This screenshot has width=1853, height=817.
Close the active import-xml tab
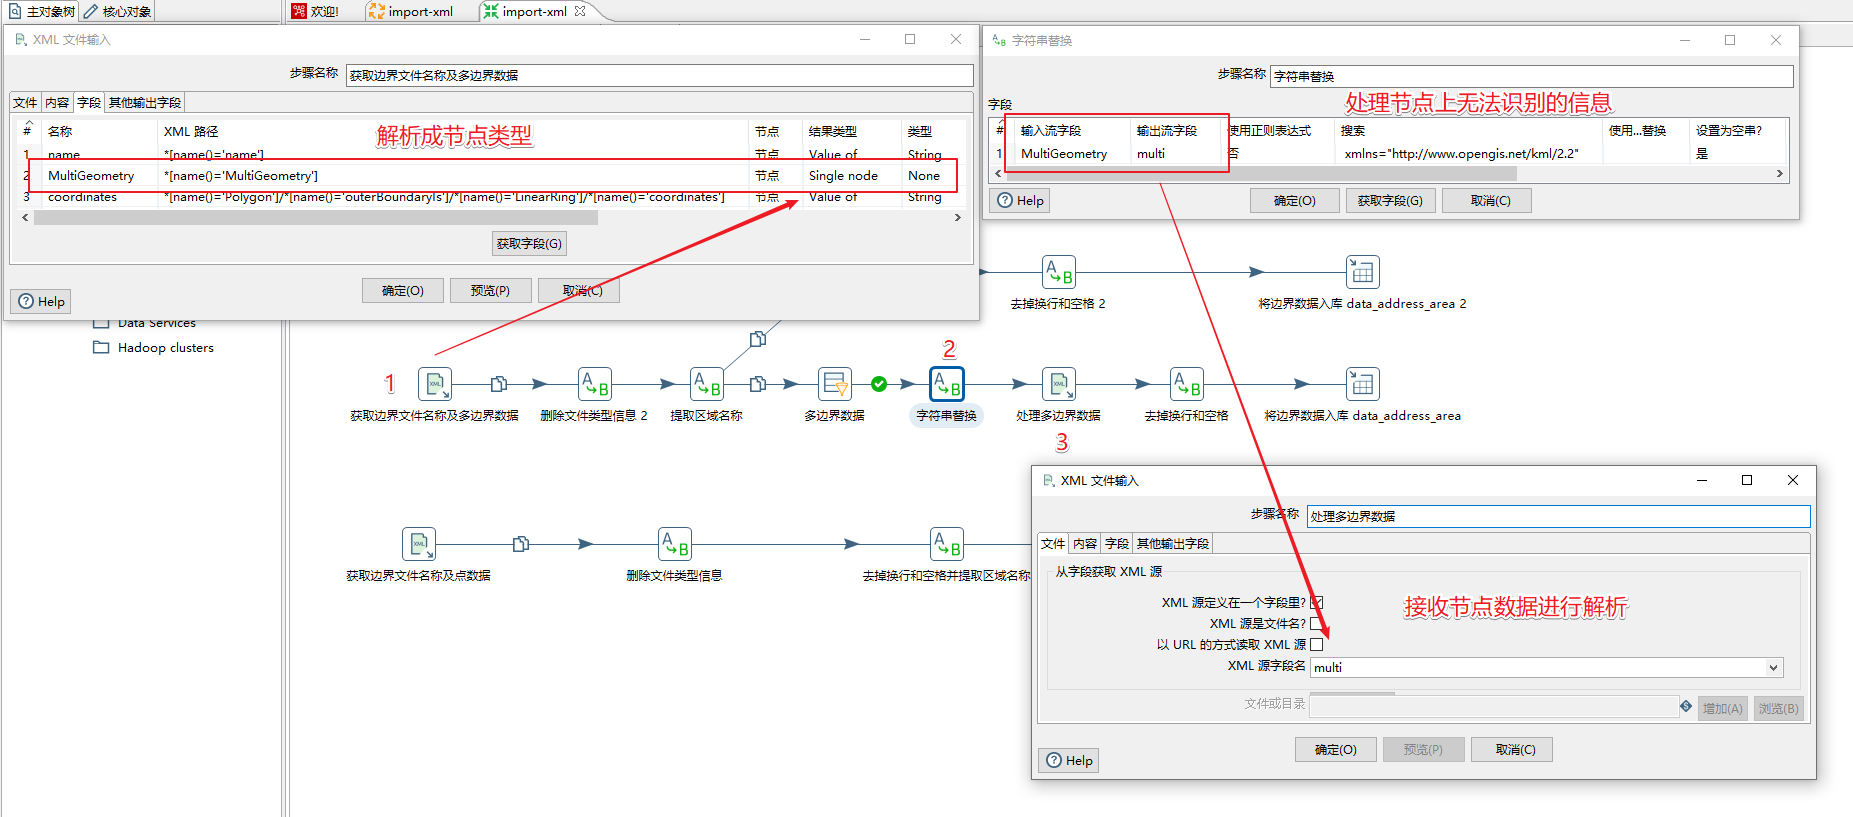pyautogui.click(x=580, y=11)
